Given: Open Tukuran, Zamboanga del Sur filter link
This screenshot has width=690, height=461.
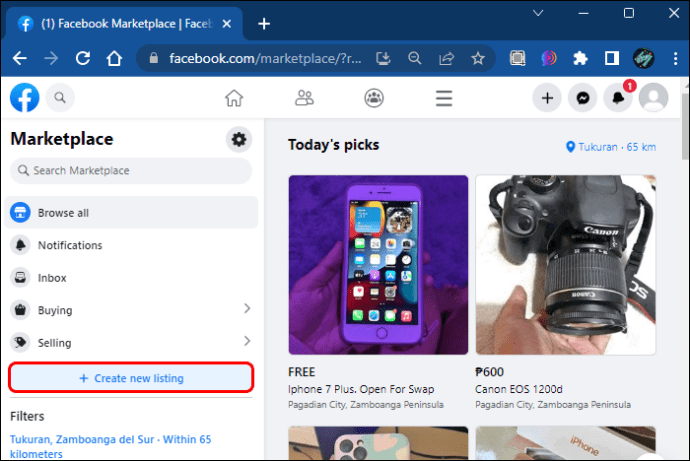Looking at the screenshot, I should tap(110, 446).
